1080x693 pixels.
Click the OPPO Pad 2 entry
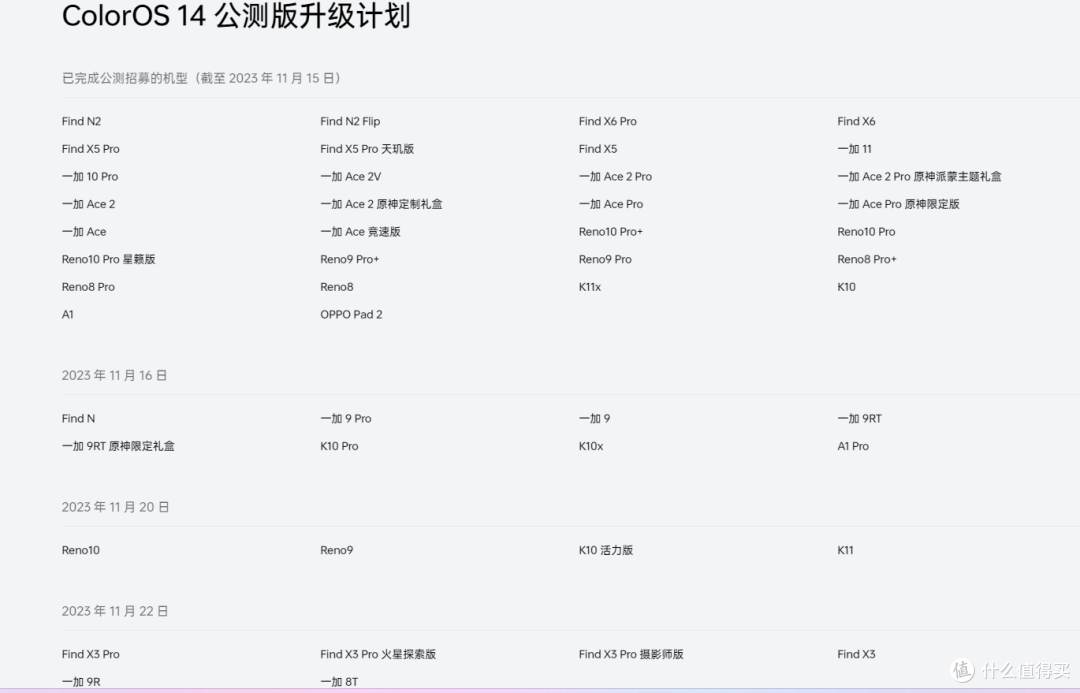(x=351, y=314)
